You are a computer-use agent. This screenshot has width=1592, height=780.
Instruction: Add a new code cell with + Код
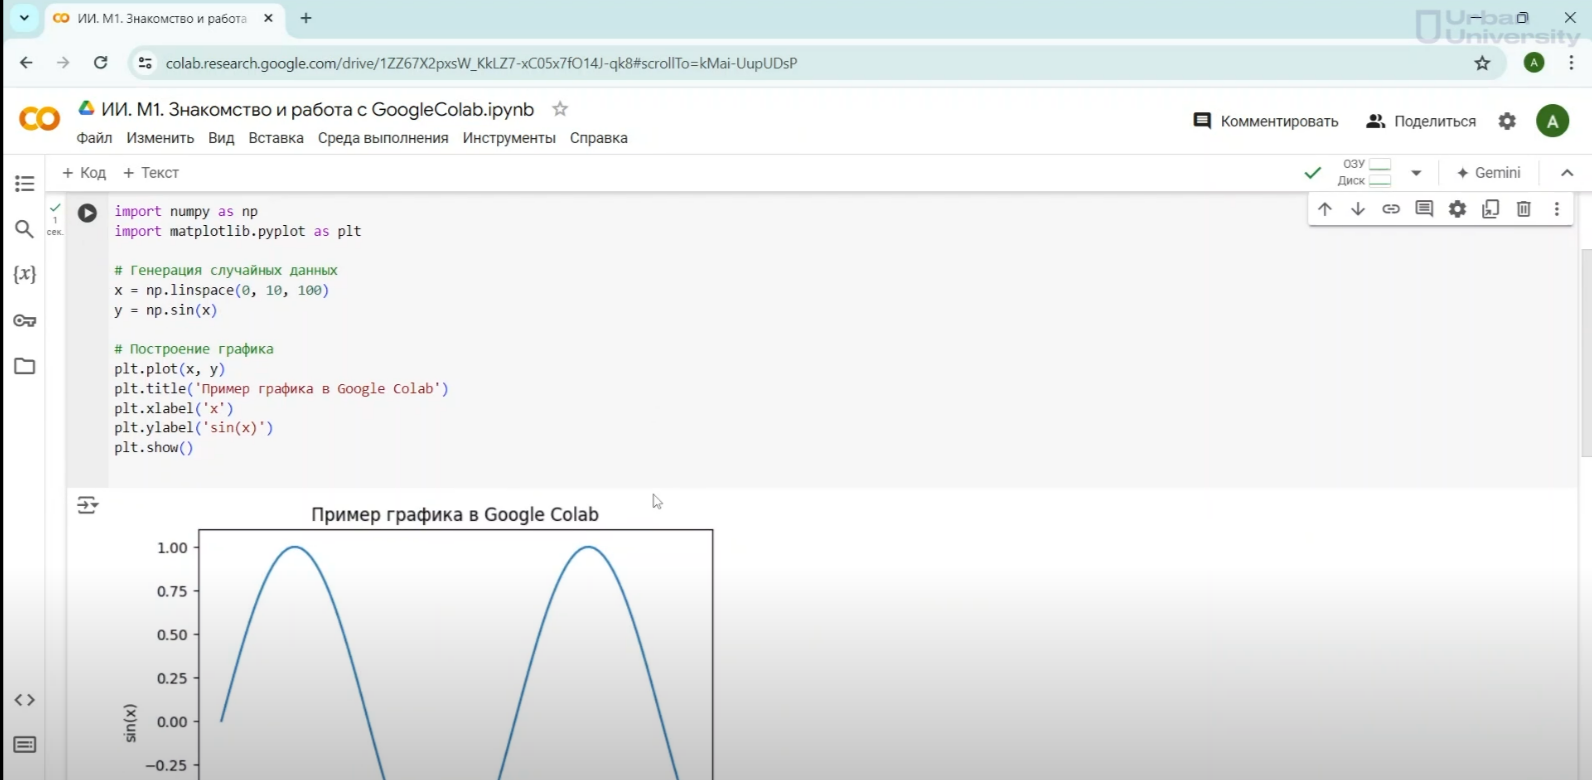(84, 173)
